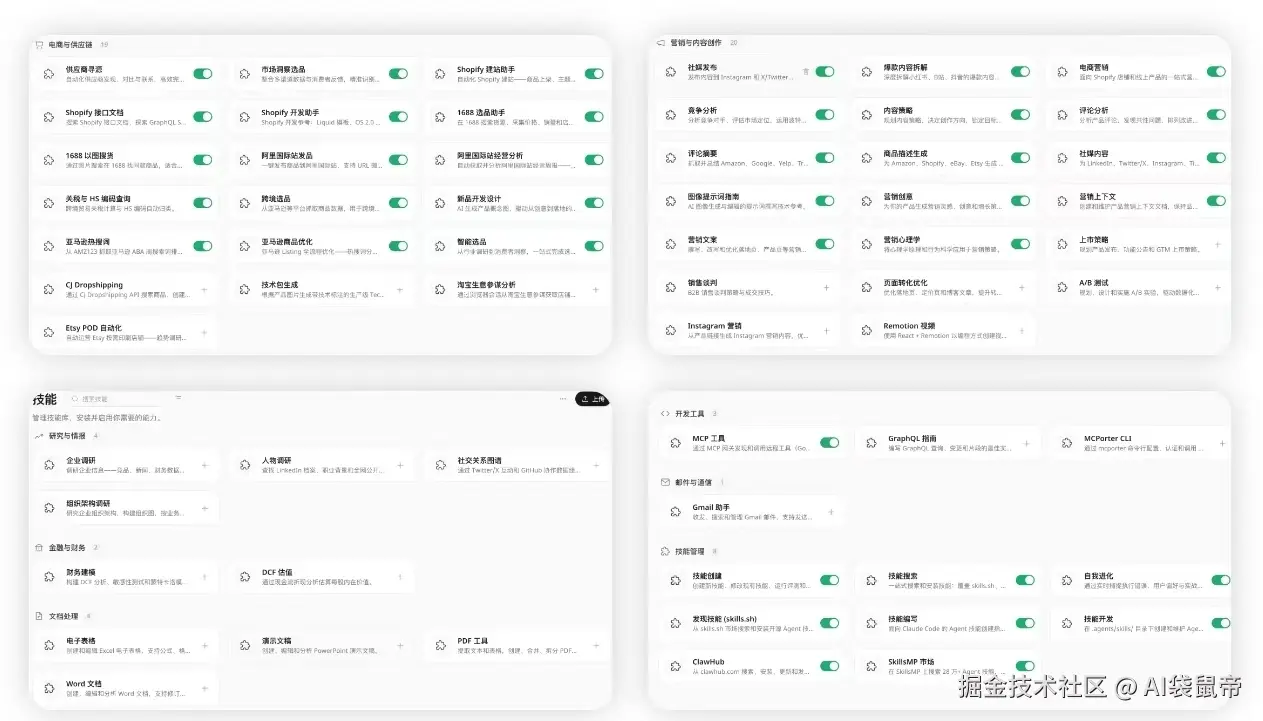This screenshot has width=1263, height=721.
Task: Add the 企业调研 skill with plus icon
Action: tap(204, 466)
